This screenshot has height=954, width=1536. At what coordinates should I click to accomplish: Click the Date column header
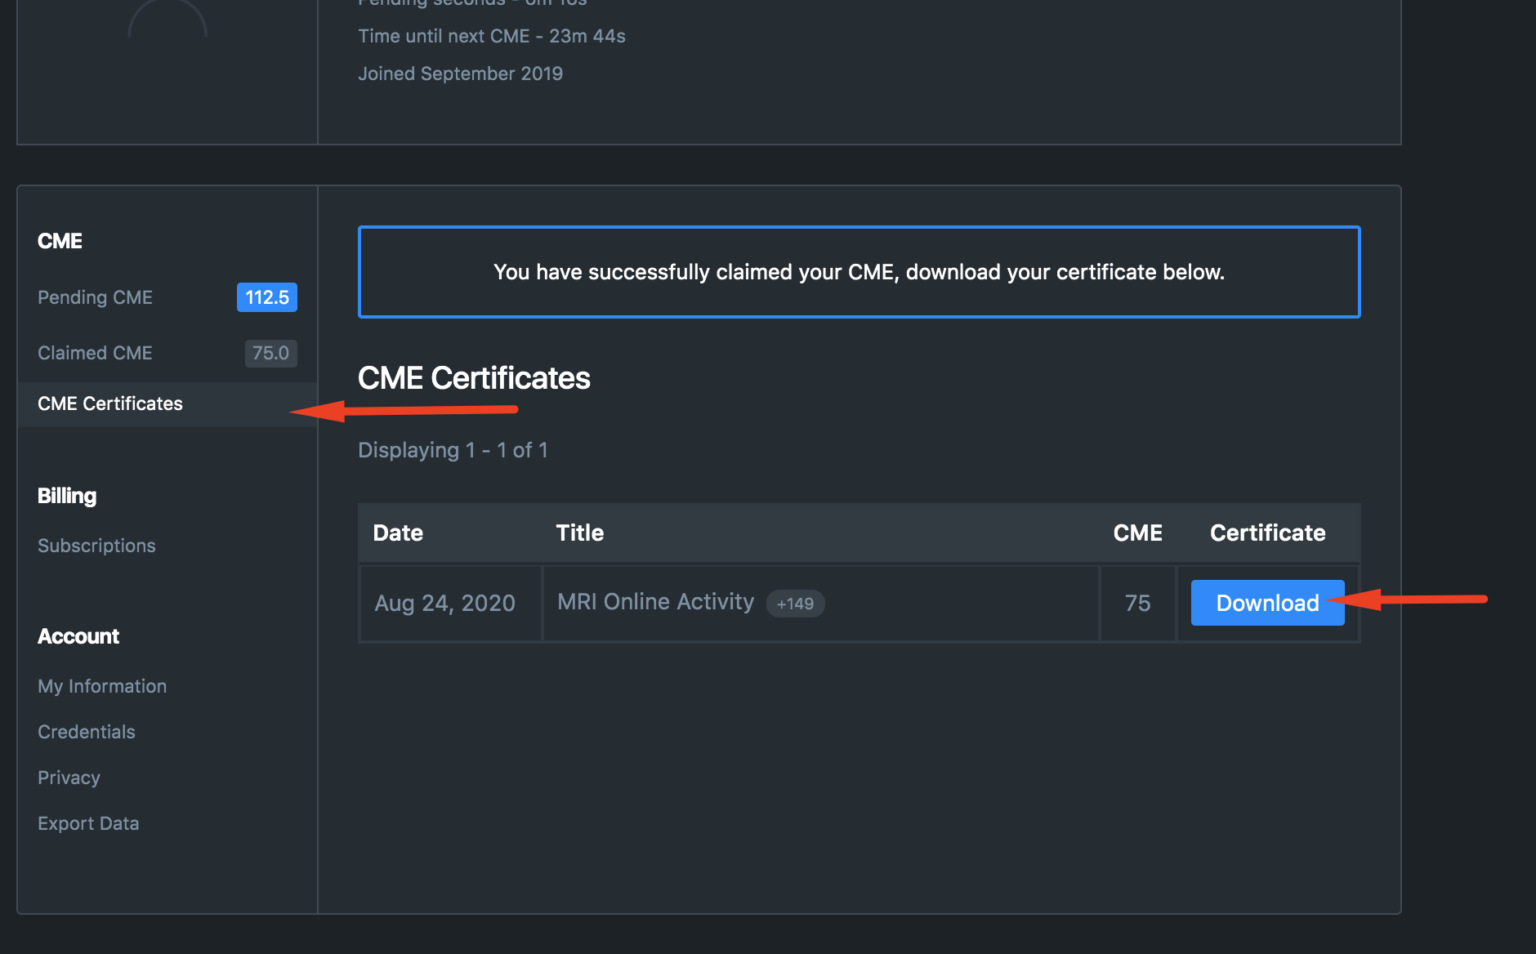(x=398, y=533)
